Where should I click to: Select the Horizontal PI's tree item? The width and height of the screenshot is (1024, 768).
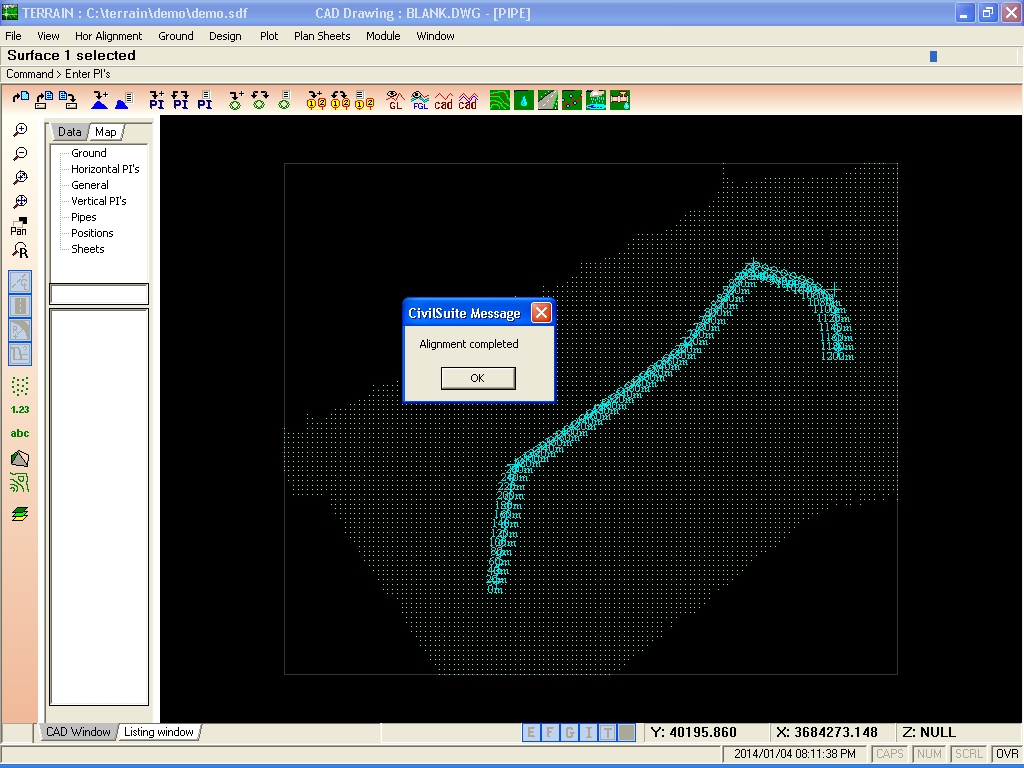[x=105, y=168]
